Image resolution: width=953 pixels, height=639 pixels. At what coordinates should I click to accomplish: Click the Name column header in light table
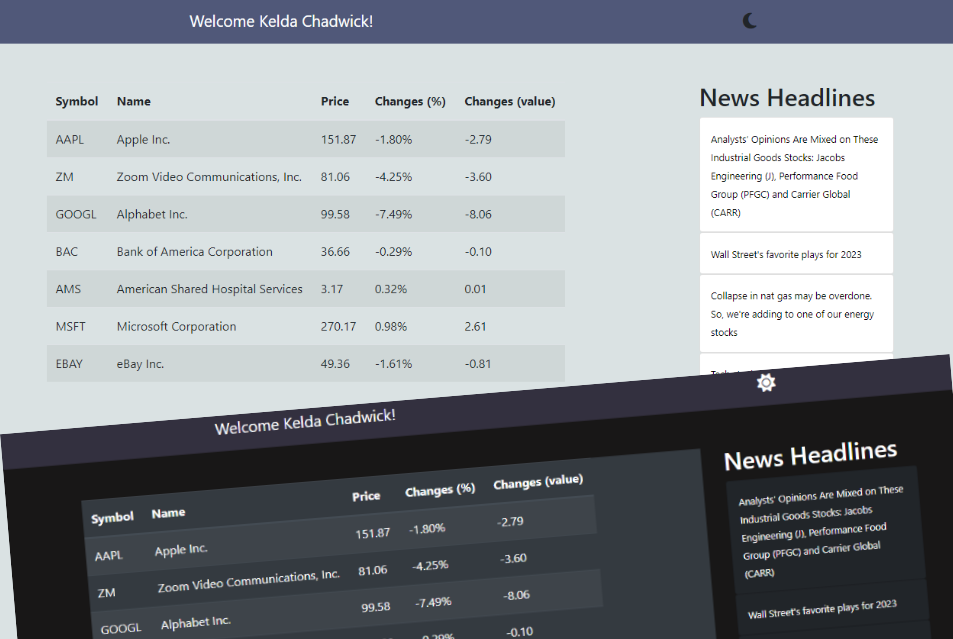[134, 102]
